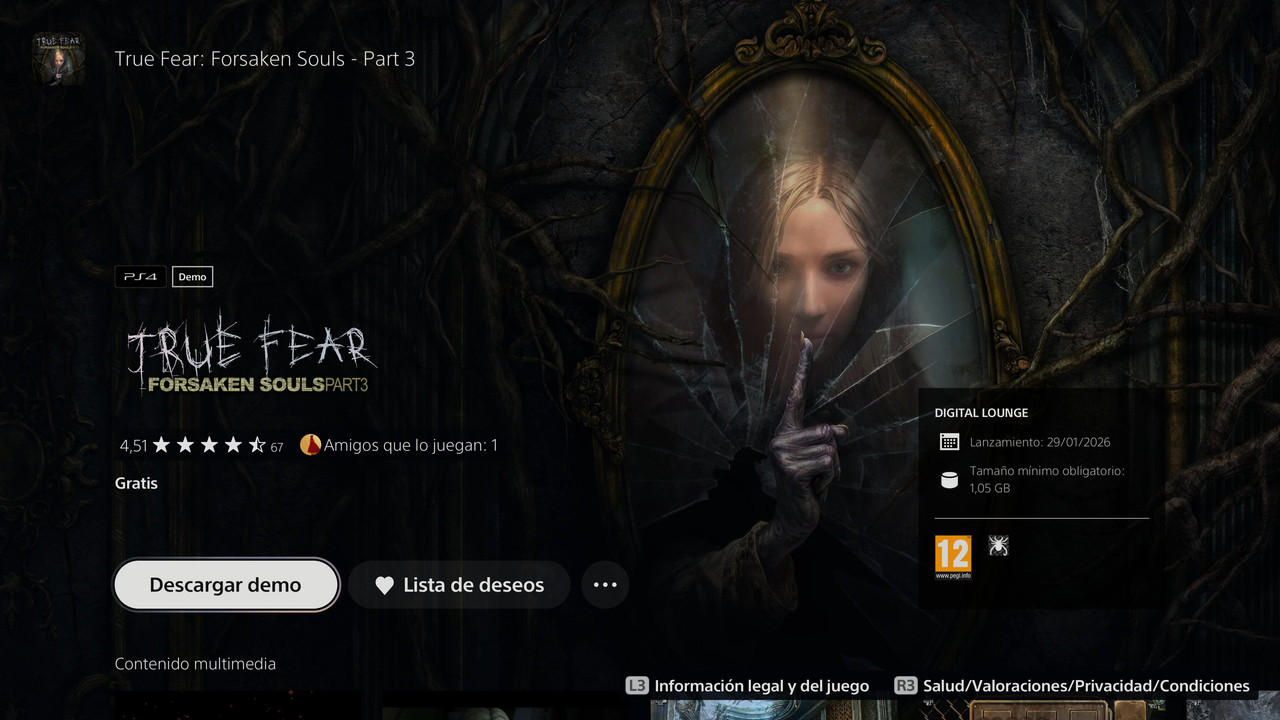Click the 67 ratings count
Viewport: 1280px width, 720px height.
click(x=277, y=448)
